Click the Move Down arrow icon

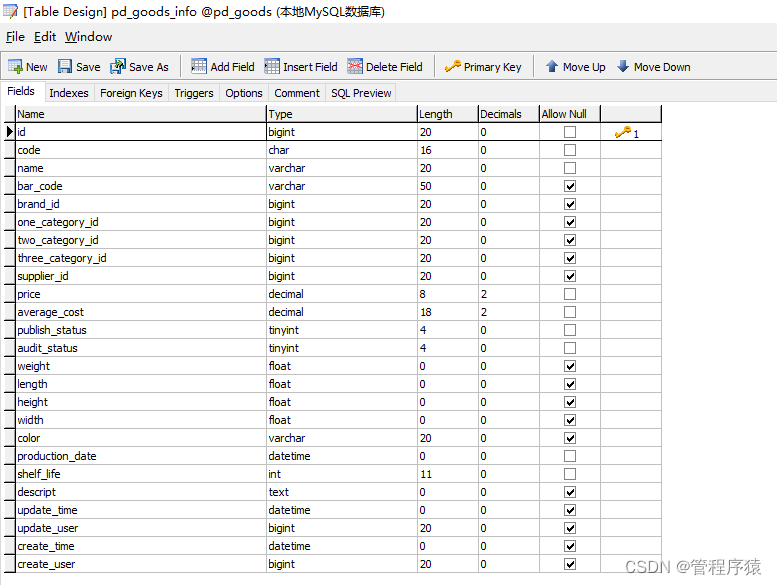tap(623, 66)
